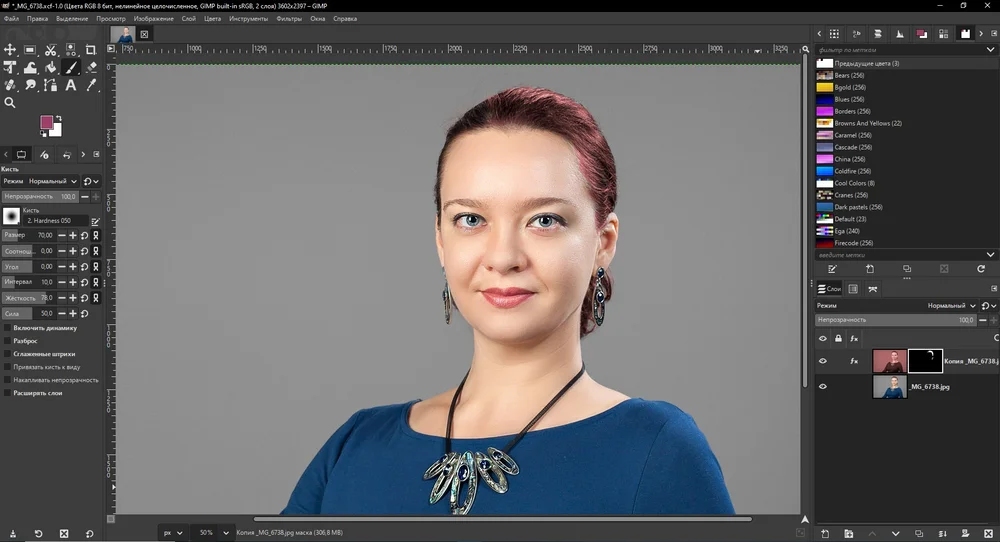Swap foreground and background colors
The image size is (1000, 542).
(59, 118)
